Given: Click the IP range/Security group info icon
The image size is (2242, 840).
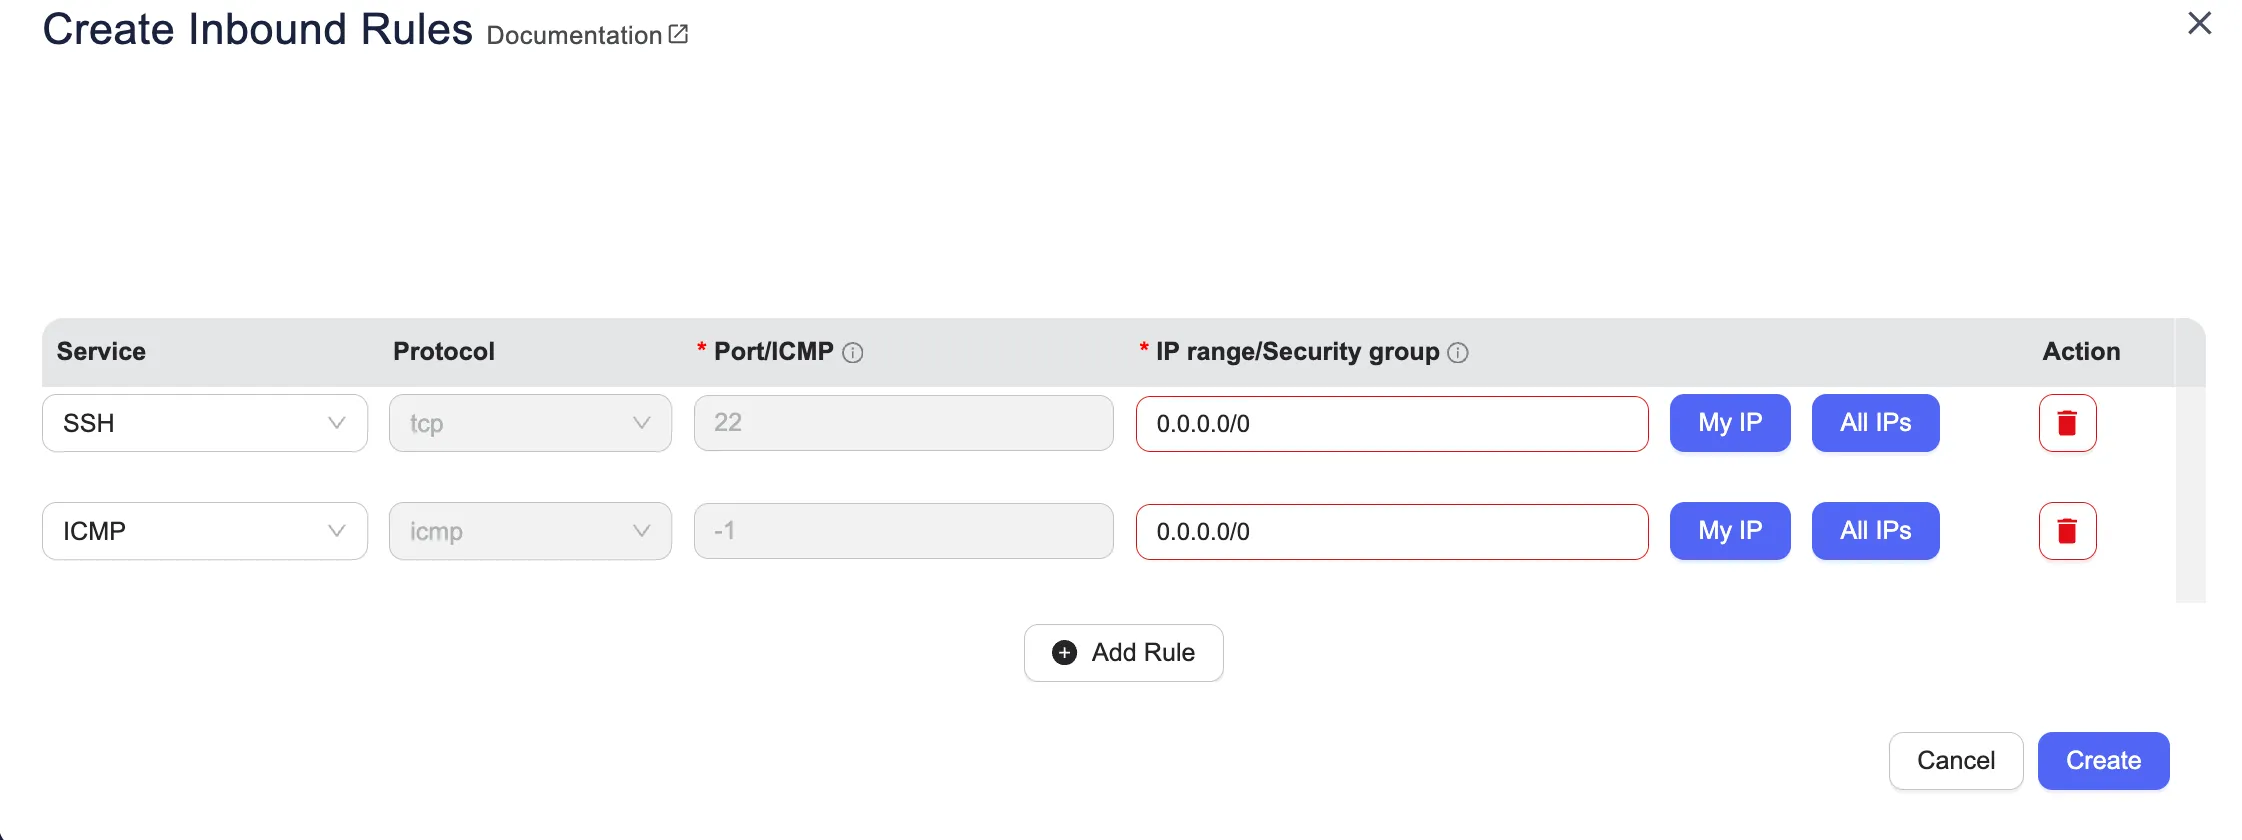Looking at the screenshot, I should tap(1458, 352).
